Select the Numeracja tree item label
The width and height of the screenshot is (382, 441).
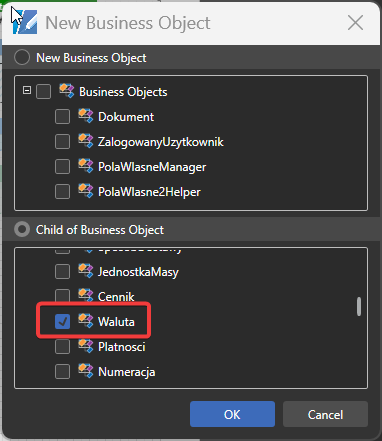tap(127, 372)
